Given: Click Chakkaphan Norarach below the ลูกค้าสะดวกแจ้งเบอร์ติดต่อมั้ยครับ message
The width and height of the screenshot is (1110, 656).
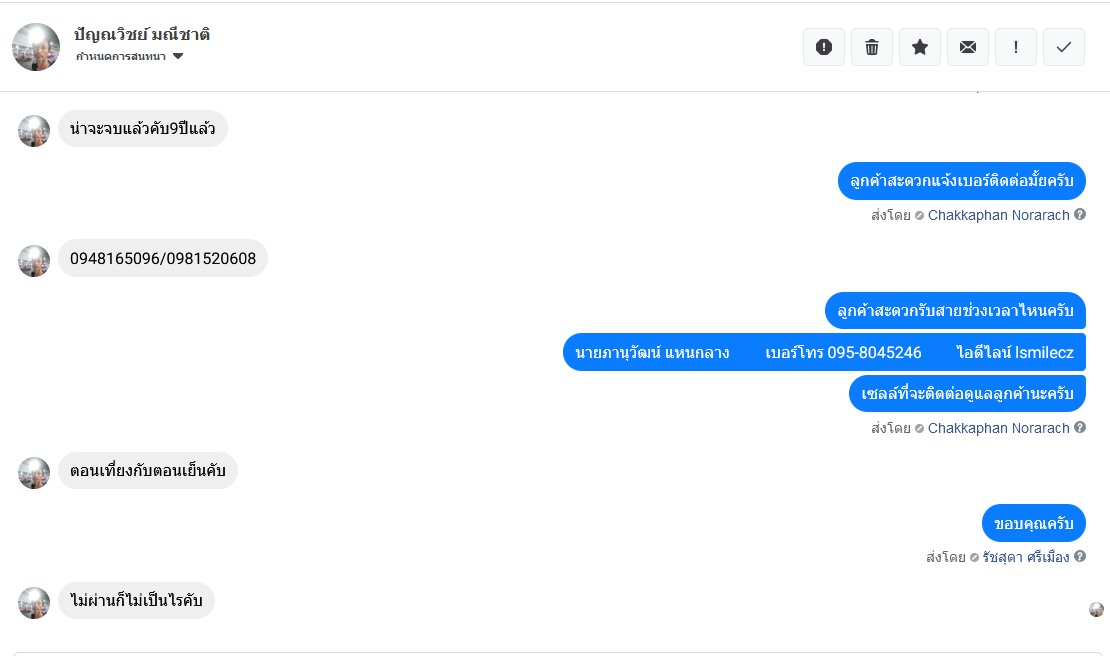Looking at the screenshot, I should (x=998, y=215).
